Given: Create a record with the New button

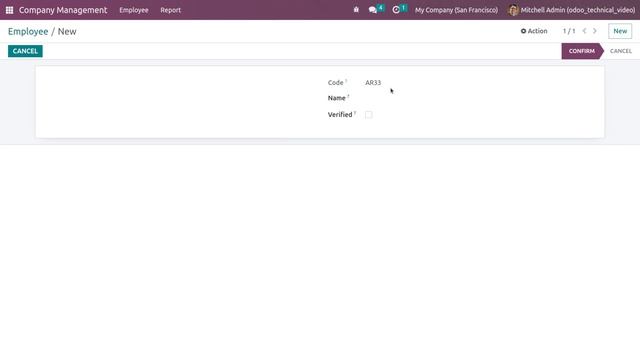Looking at the screenshot, I should (620, 31).
